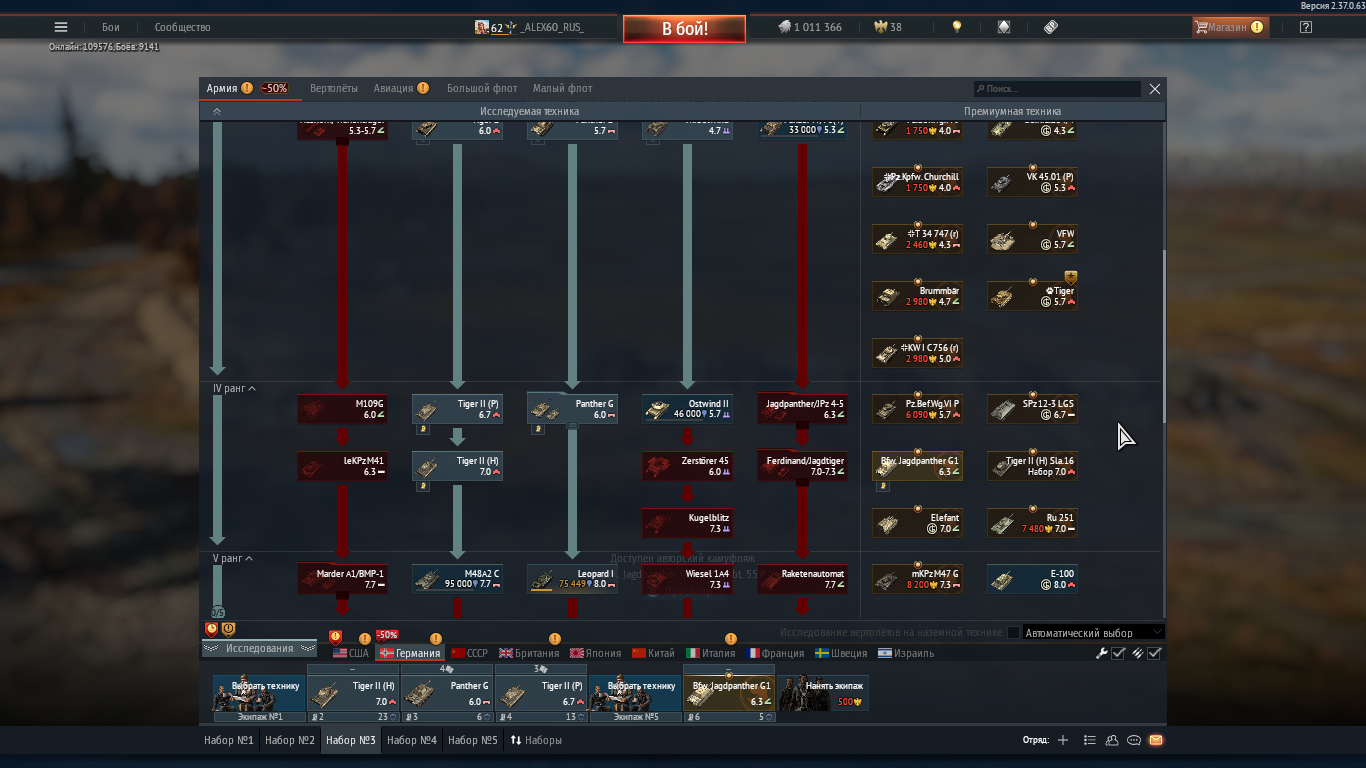The width and height of the screenshot is (1366, 768).
Task: Collapse ranks with top-left double chevron
Action: [217, 112]
